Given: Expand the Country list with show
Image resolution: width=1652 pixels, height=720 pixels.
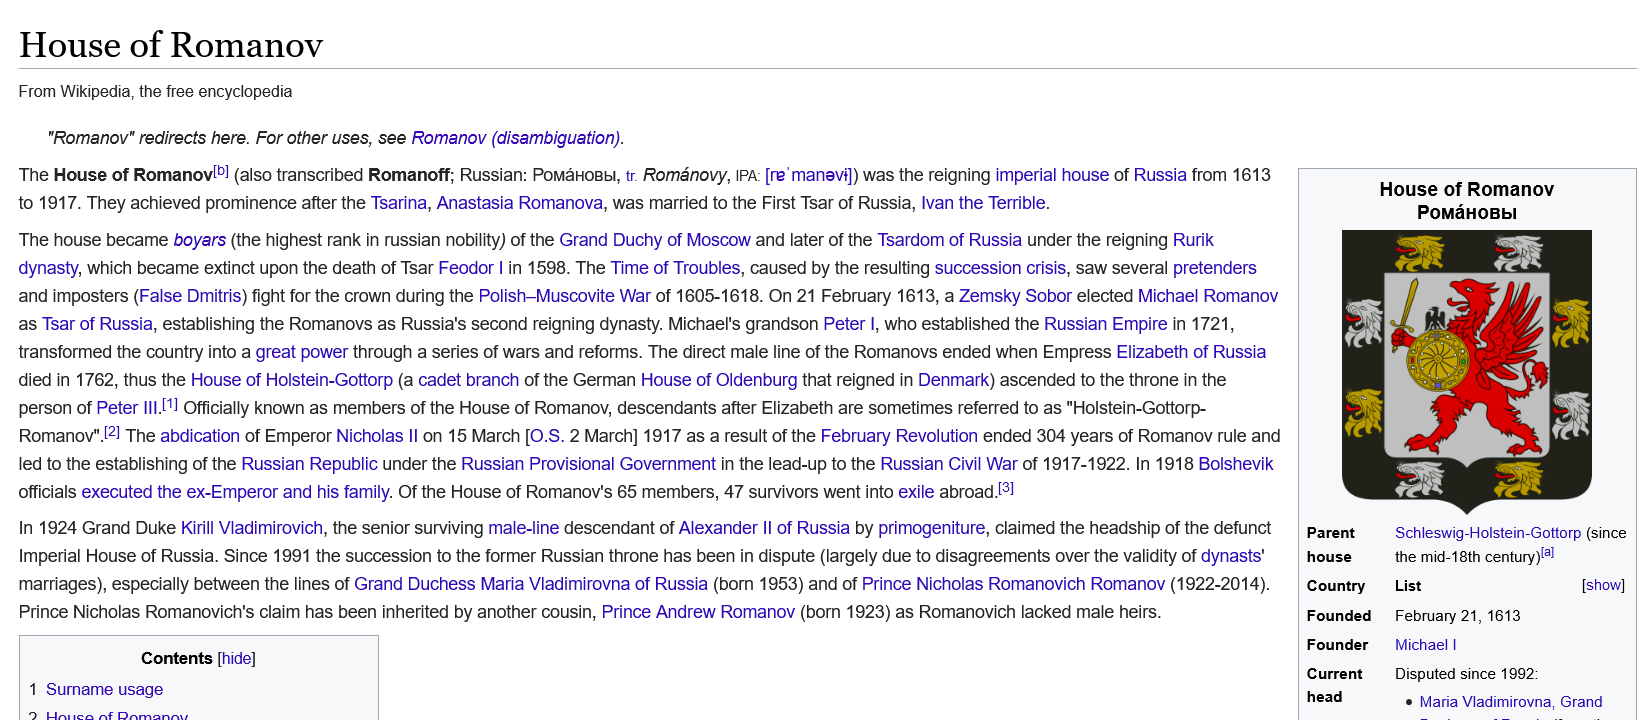Looking at the screenshot, I should pyautogui.click(x=1603, y=585).
